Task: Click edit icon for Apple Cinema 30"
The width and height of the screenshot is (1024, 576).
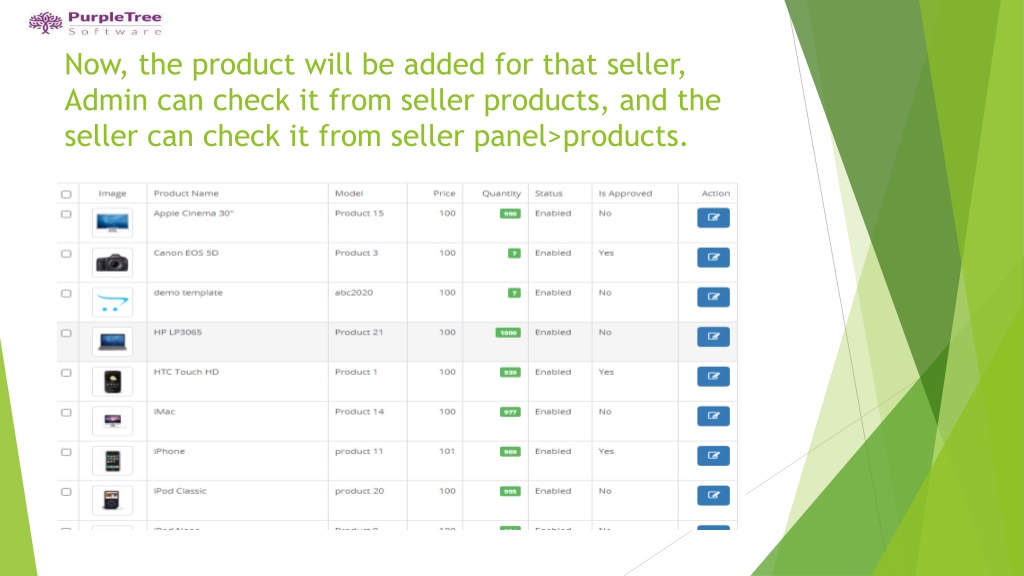Action: point(713,217)
